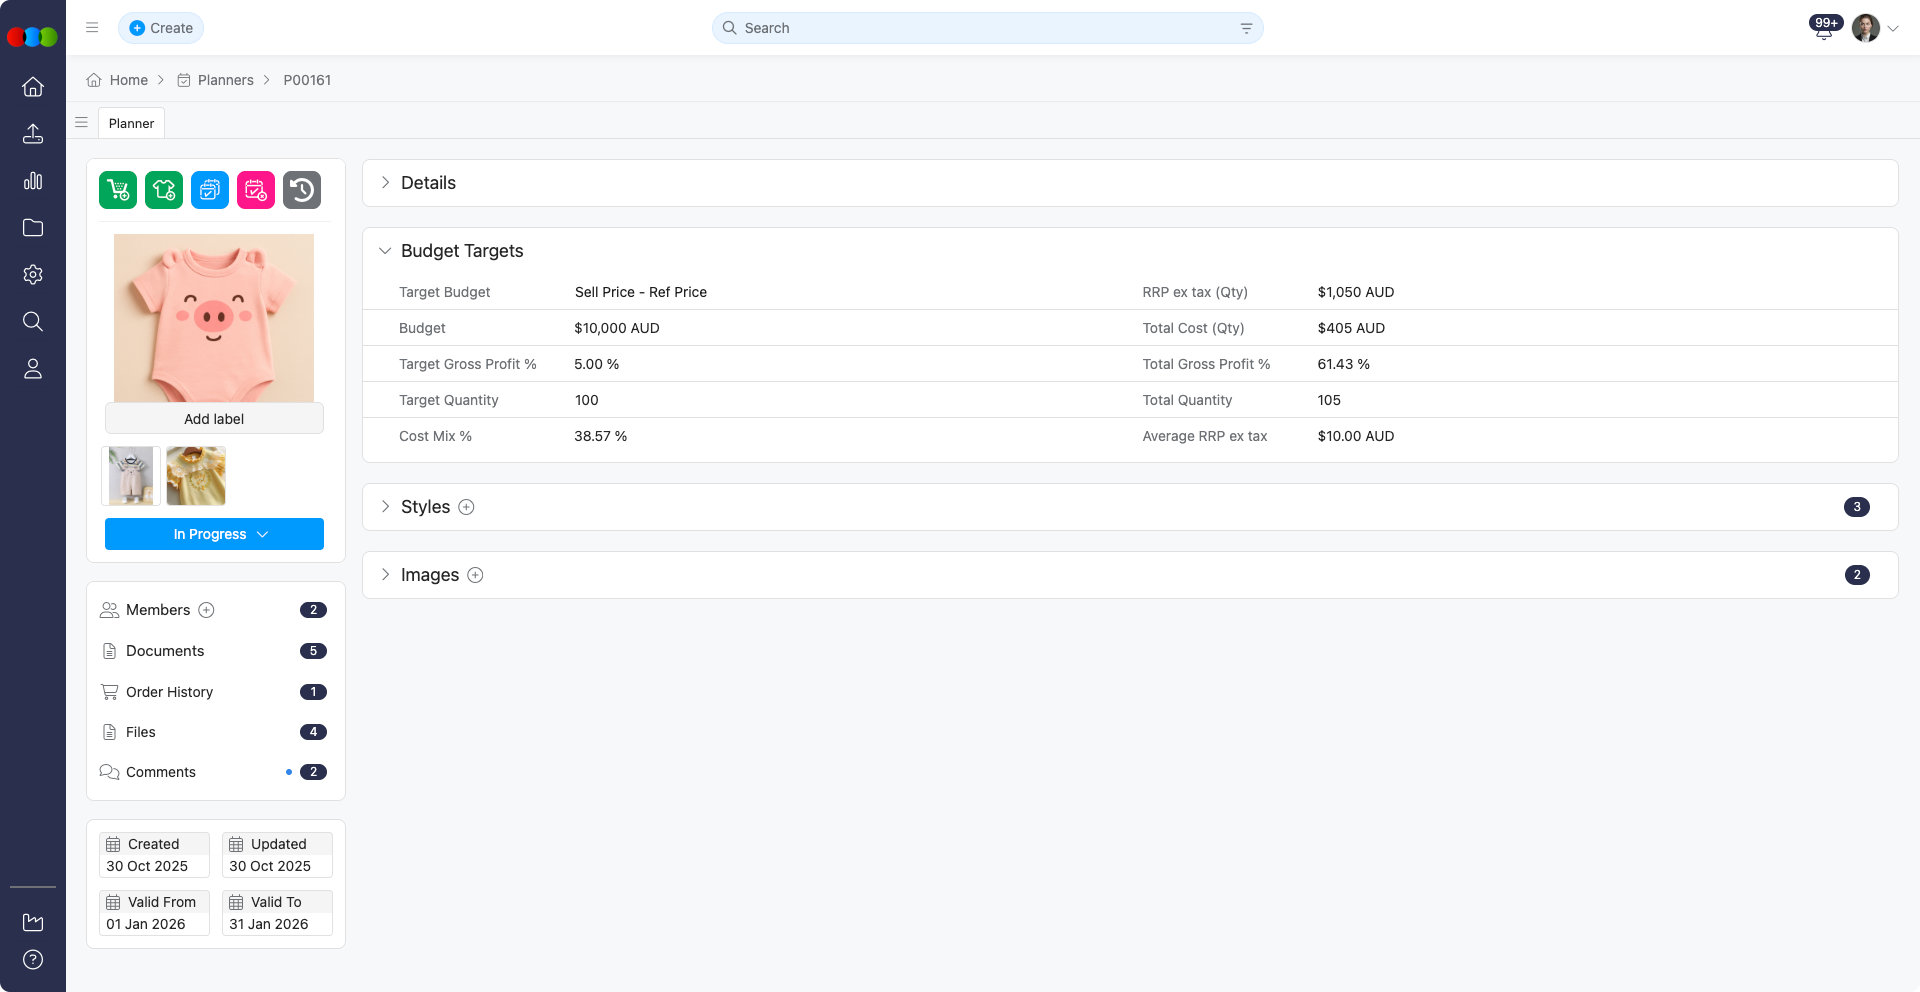Image resolution: width=1920 pixels, height=992 pixels.
Task: Click the green add style t-shirt icon
Action: pos(164,190)
